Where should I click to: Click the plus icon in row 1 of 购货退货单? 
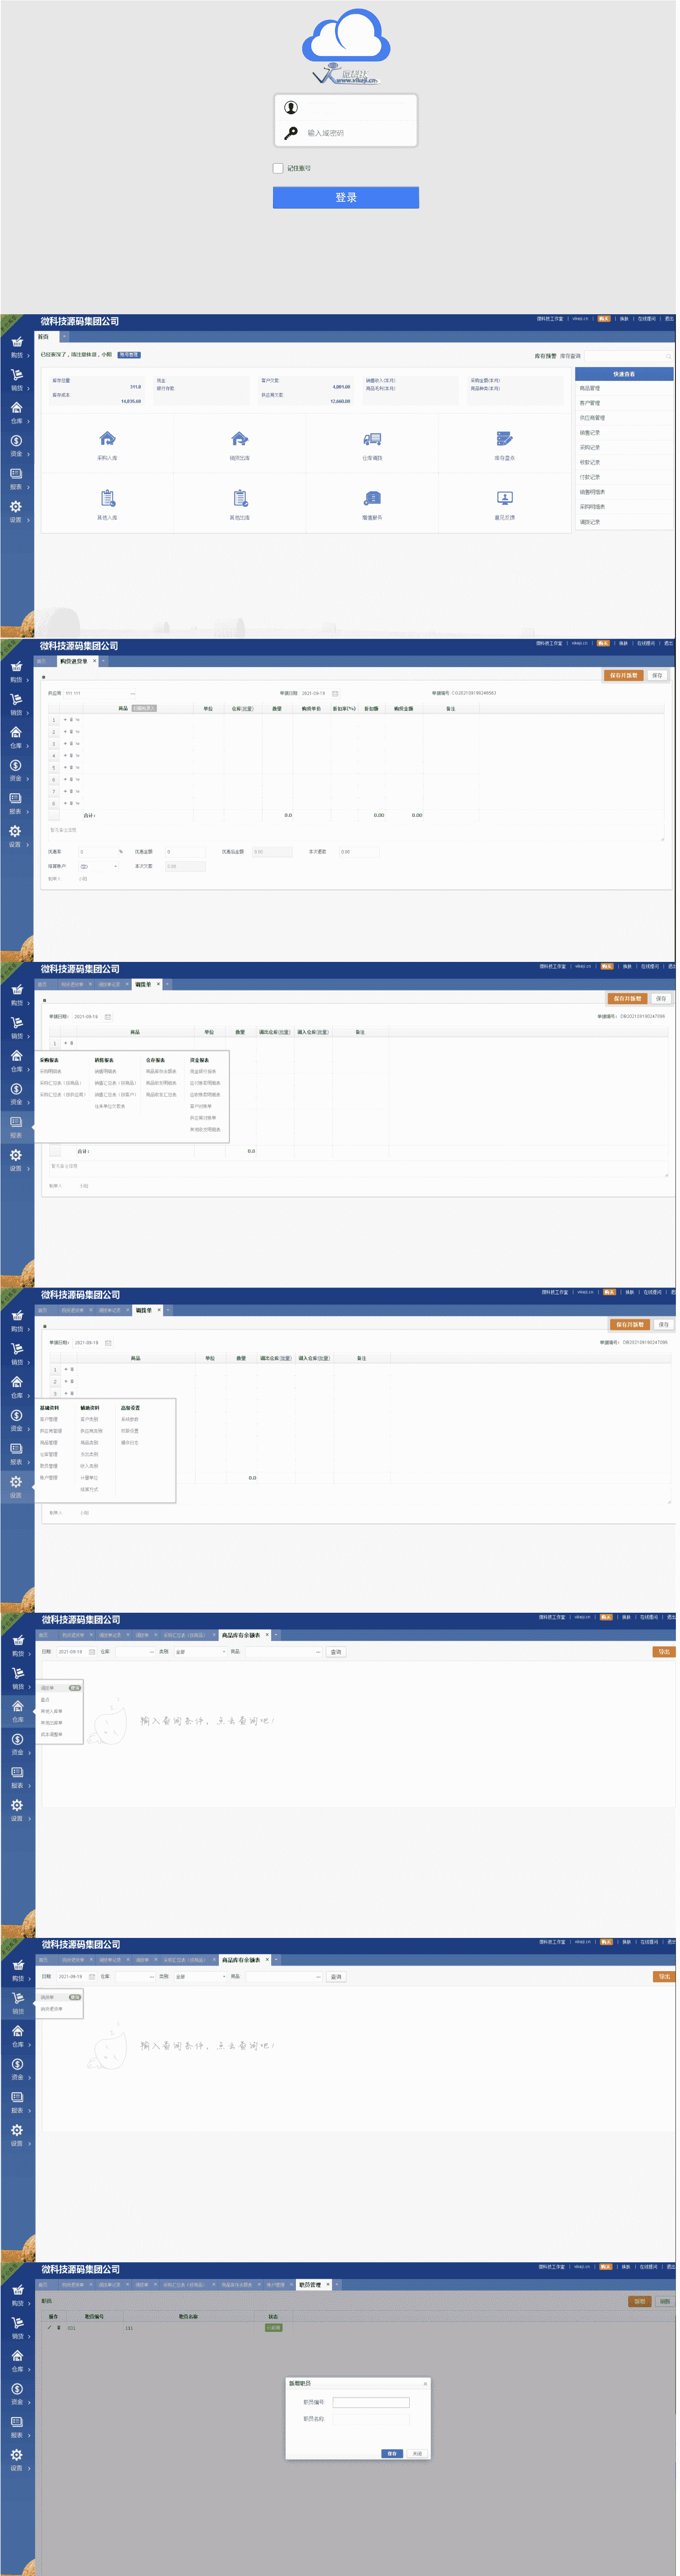[65, 720]
